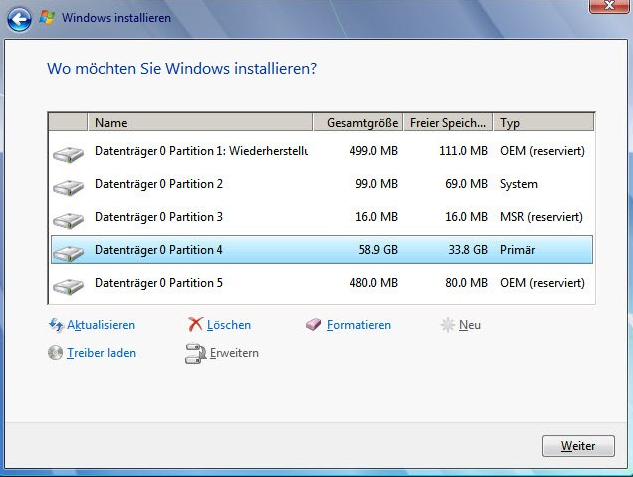
Task: Click the 499.0 MB total size cell
Action: [x=373, y=151]
